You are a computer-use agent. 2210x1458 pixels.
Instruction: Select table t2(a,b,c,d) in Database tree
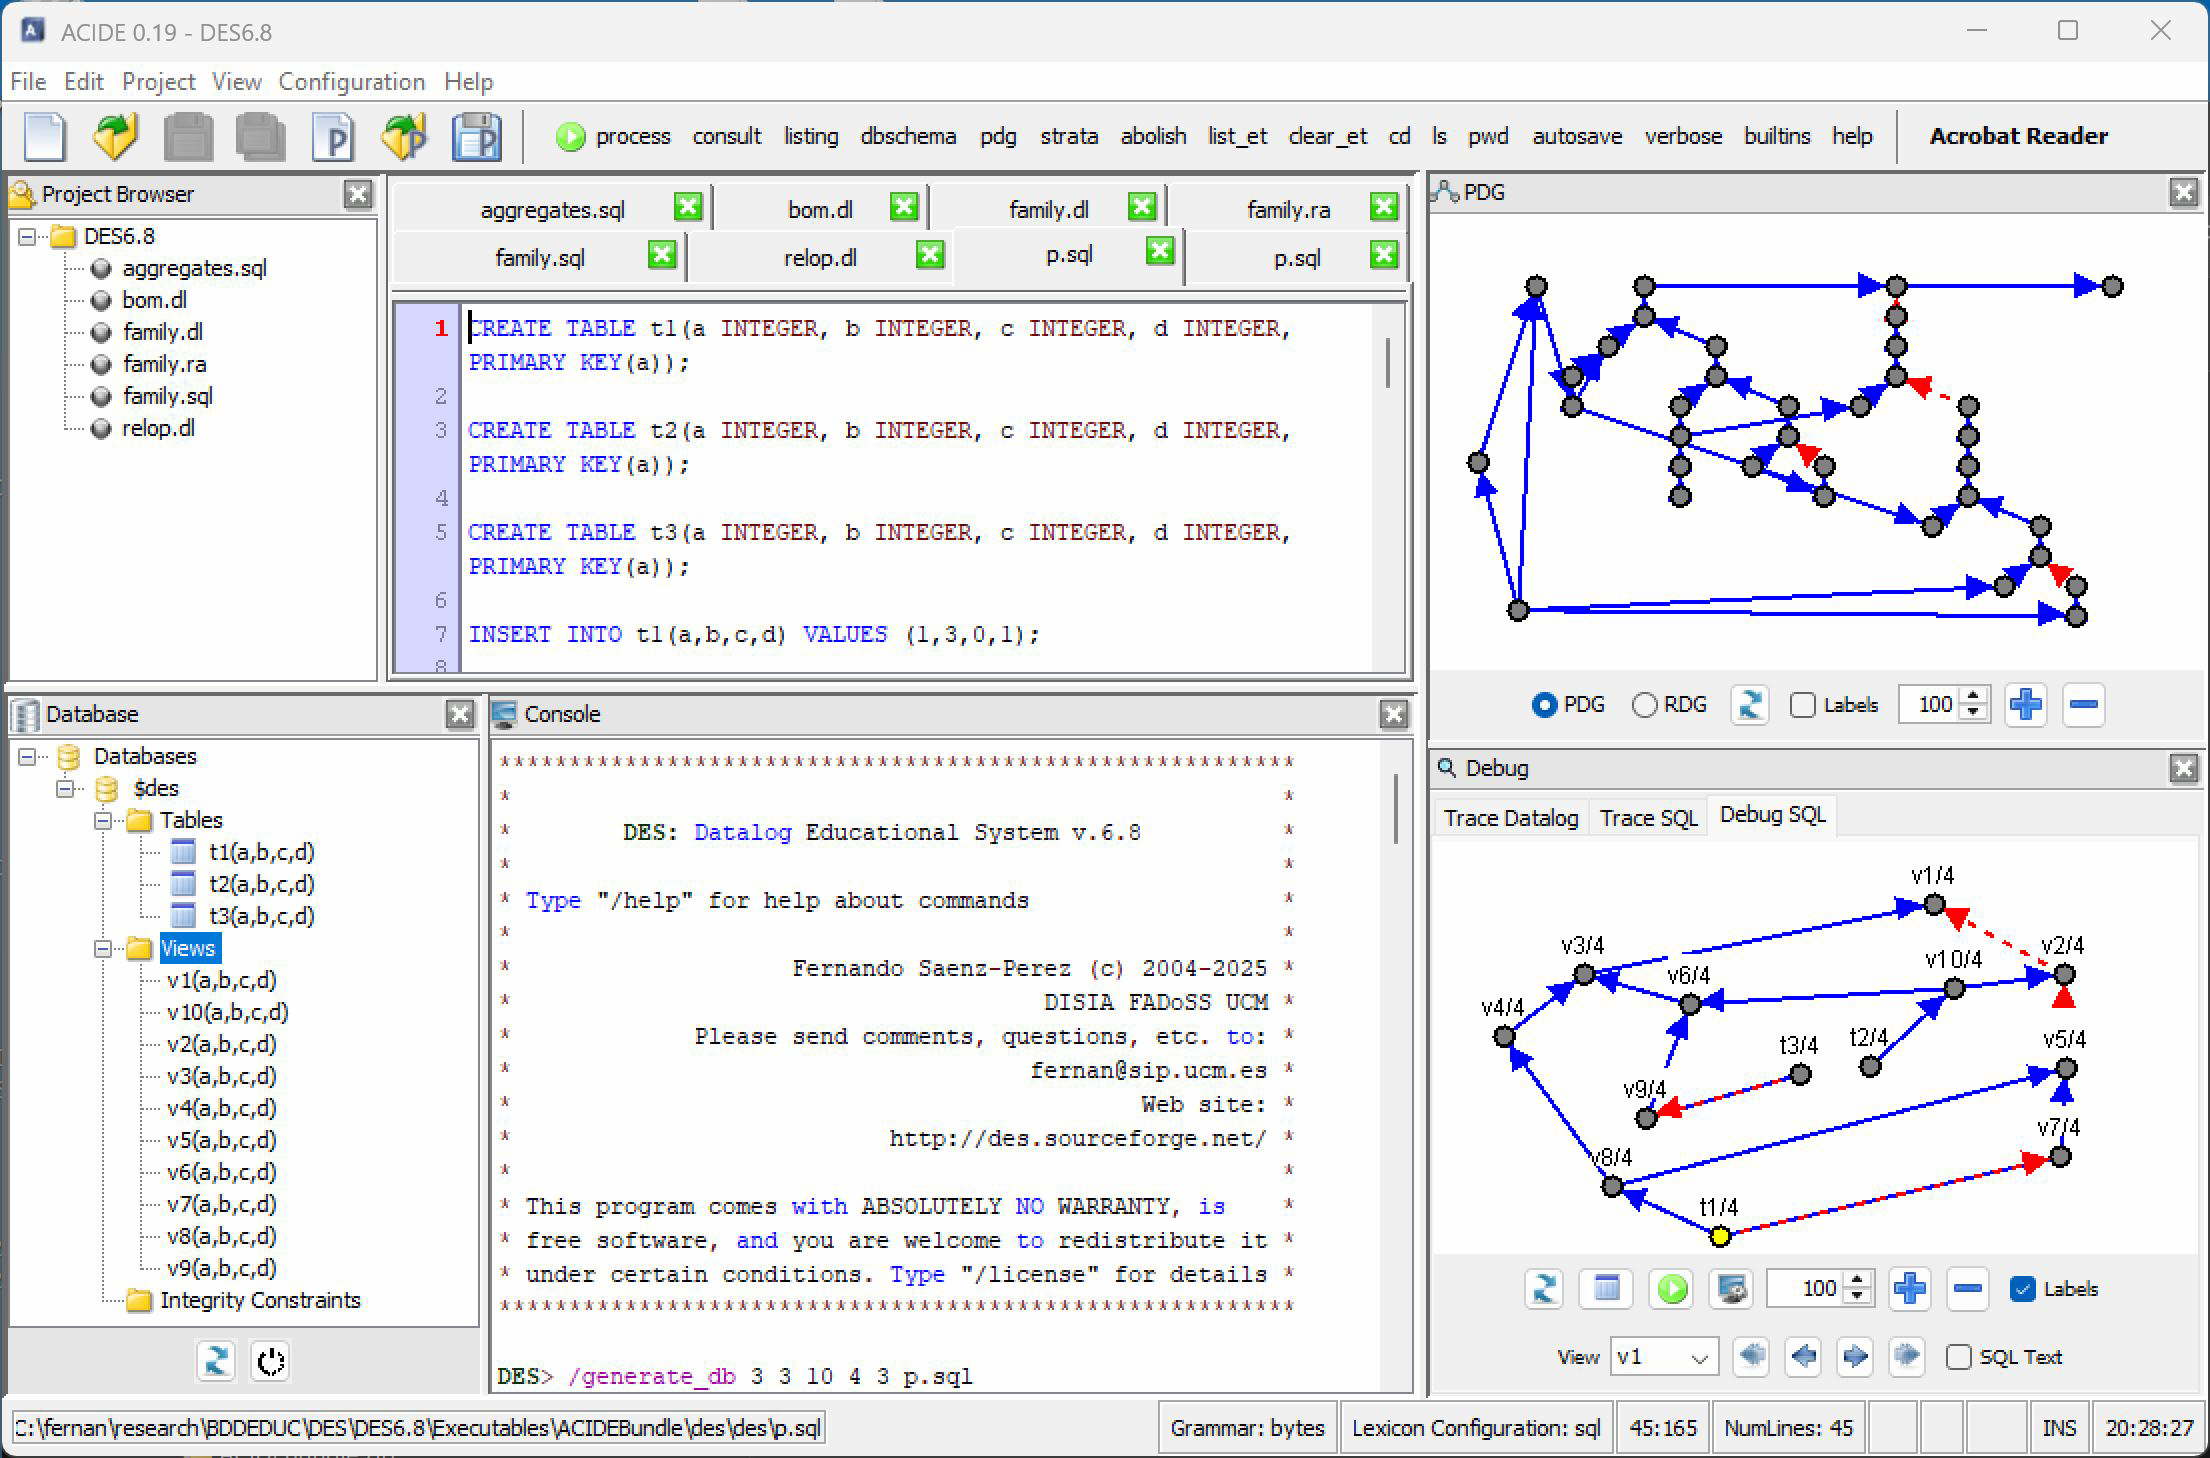click(261, 884)
